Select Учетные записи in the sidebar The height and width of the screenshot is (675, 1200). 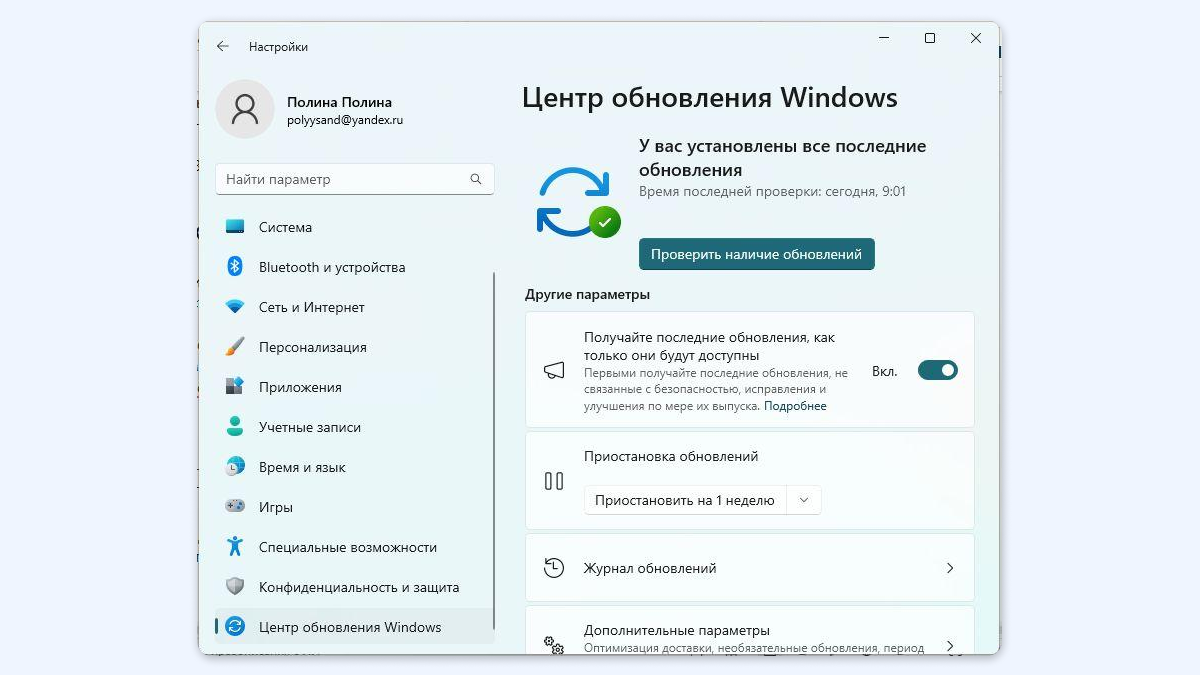354,427
